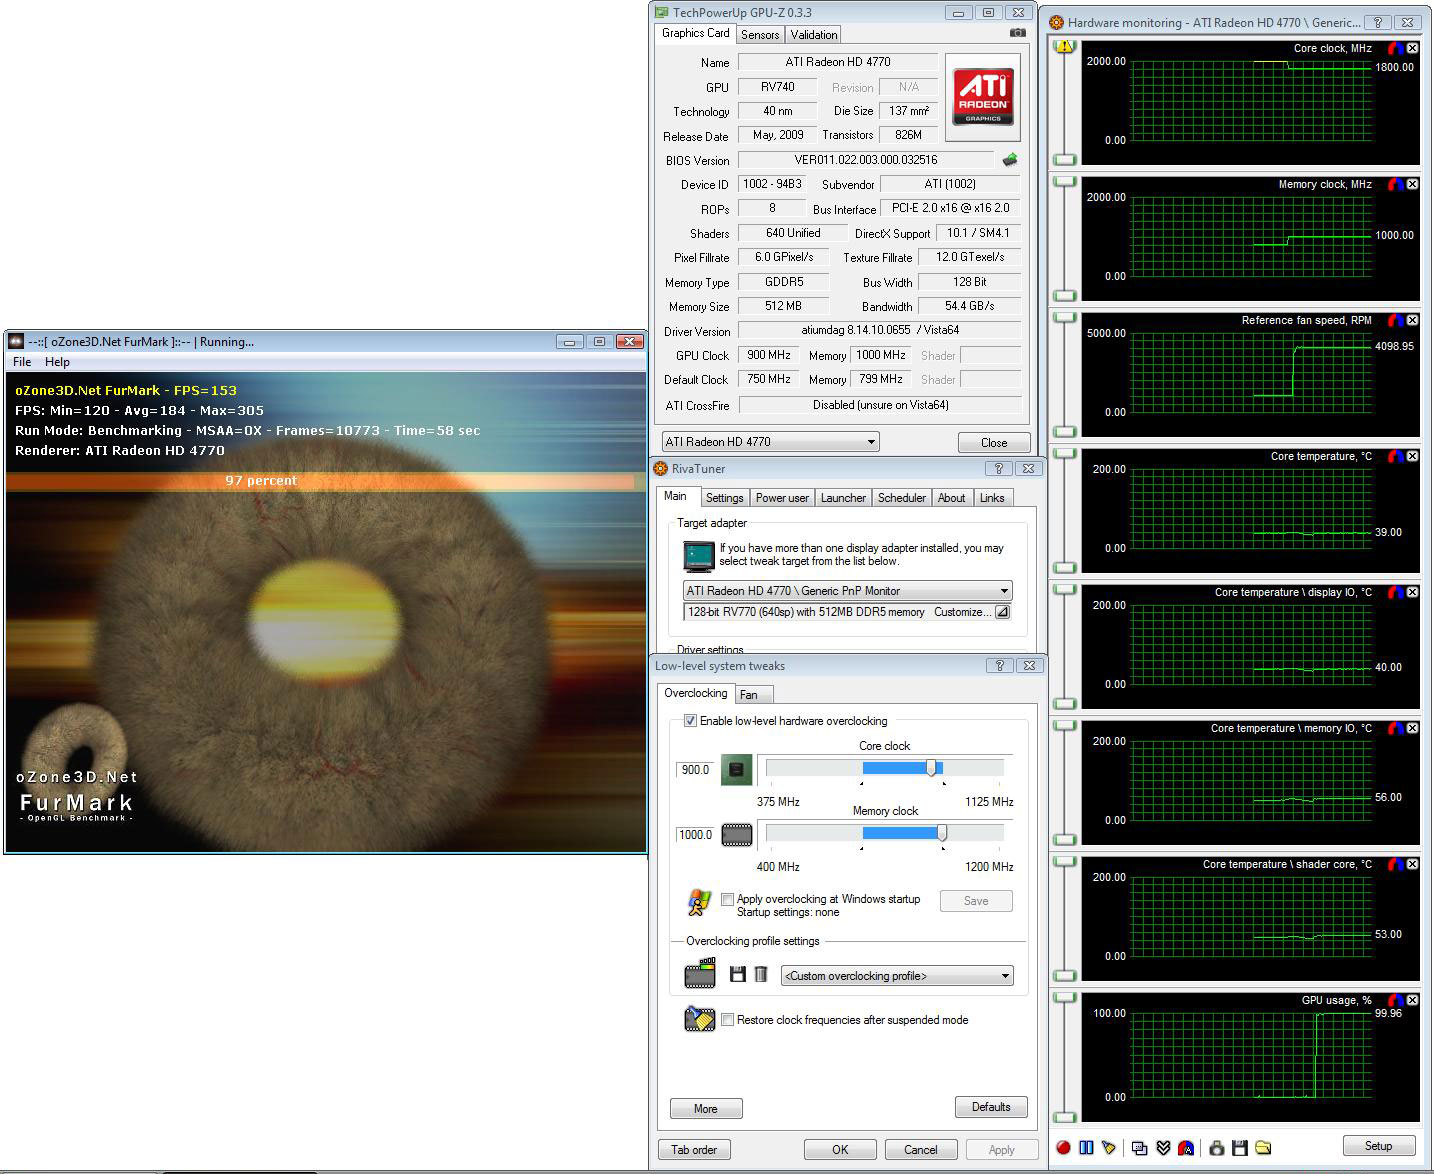
Task: Pause hardware monitoring with the blue pause icon
Action: click(x=1086, y=1147)
